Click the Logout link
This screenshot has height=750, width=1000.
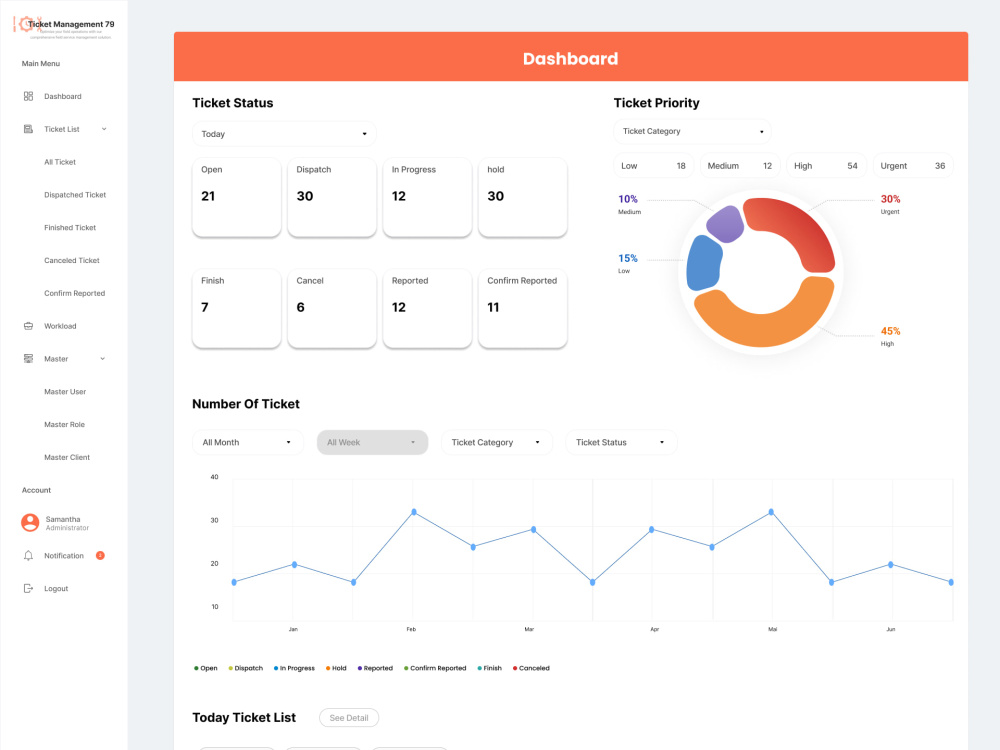[x=56, y=588]
